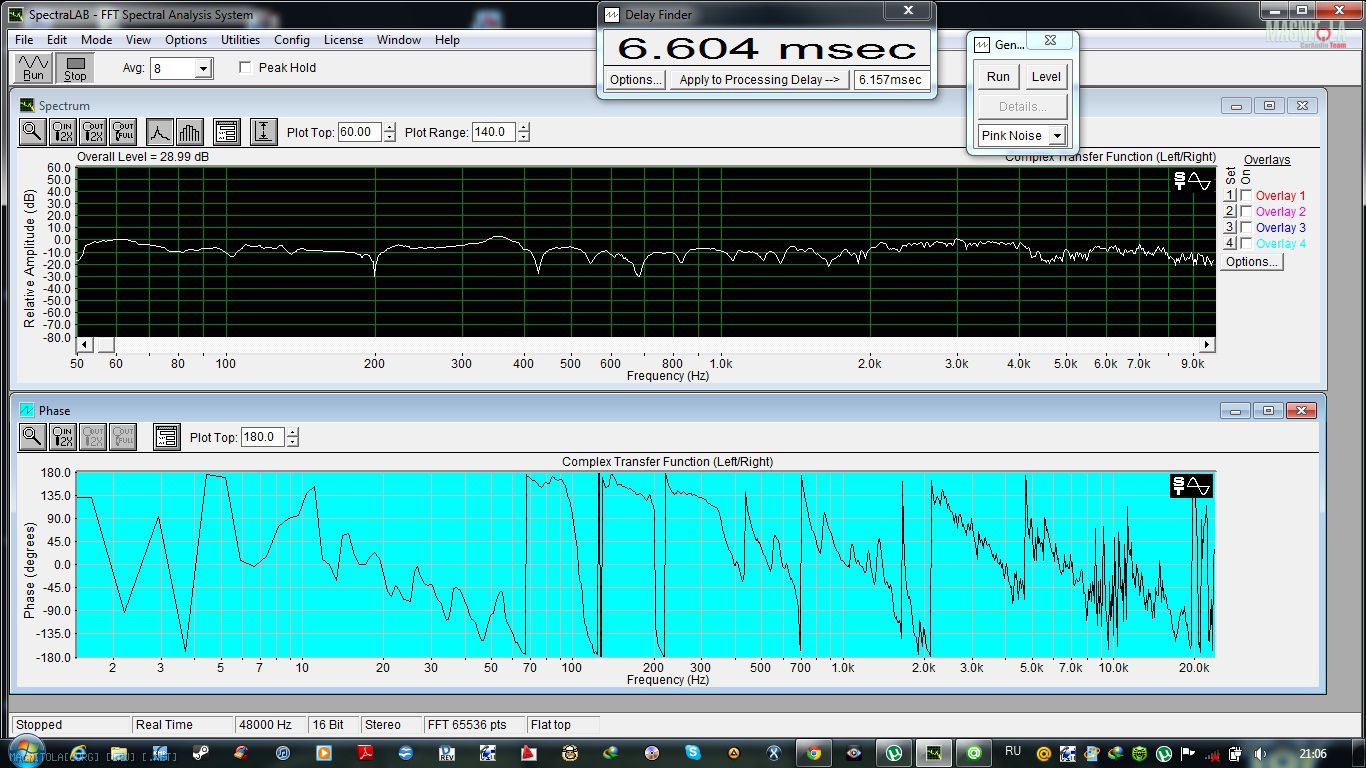Increase Plot Range with up arrow

tap(523, 127)
